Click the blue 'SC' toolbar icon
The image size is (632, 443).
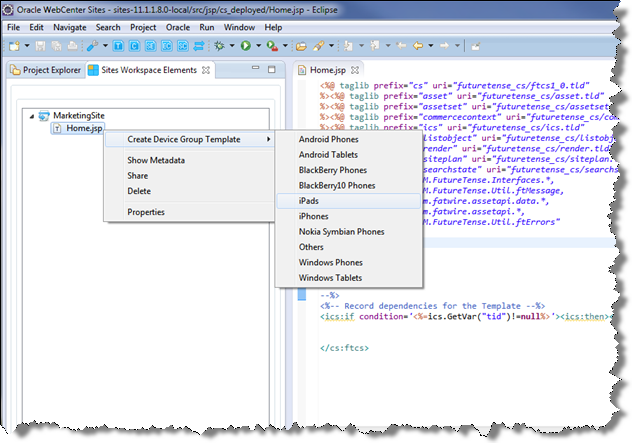click(183, 46)
